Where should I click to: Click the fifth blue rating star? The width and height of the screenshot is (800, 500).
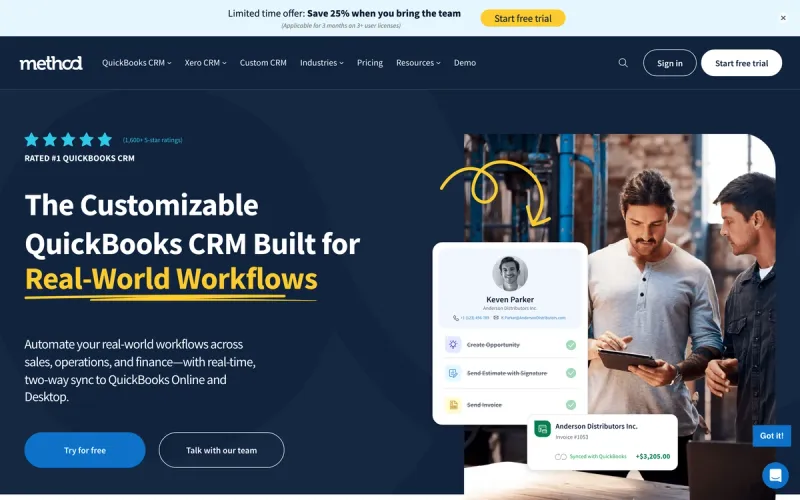105,139
